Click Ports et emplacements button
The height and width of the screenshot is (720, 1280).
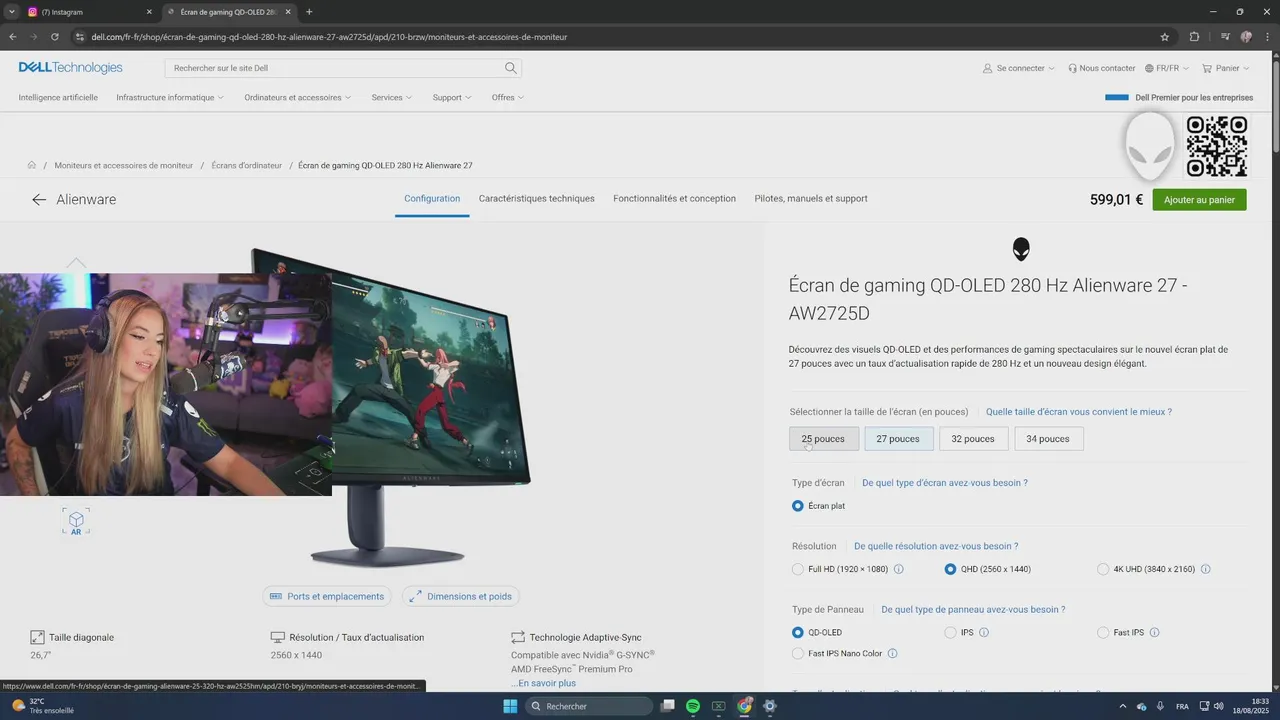pos(327,596)
